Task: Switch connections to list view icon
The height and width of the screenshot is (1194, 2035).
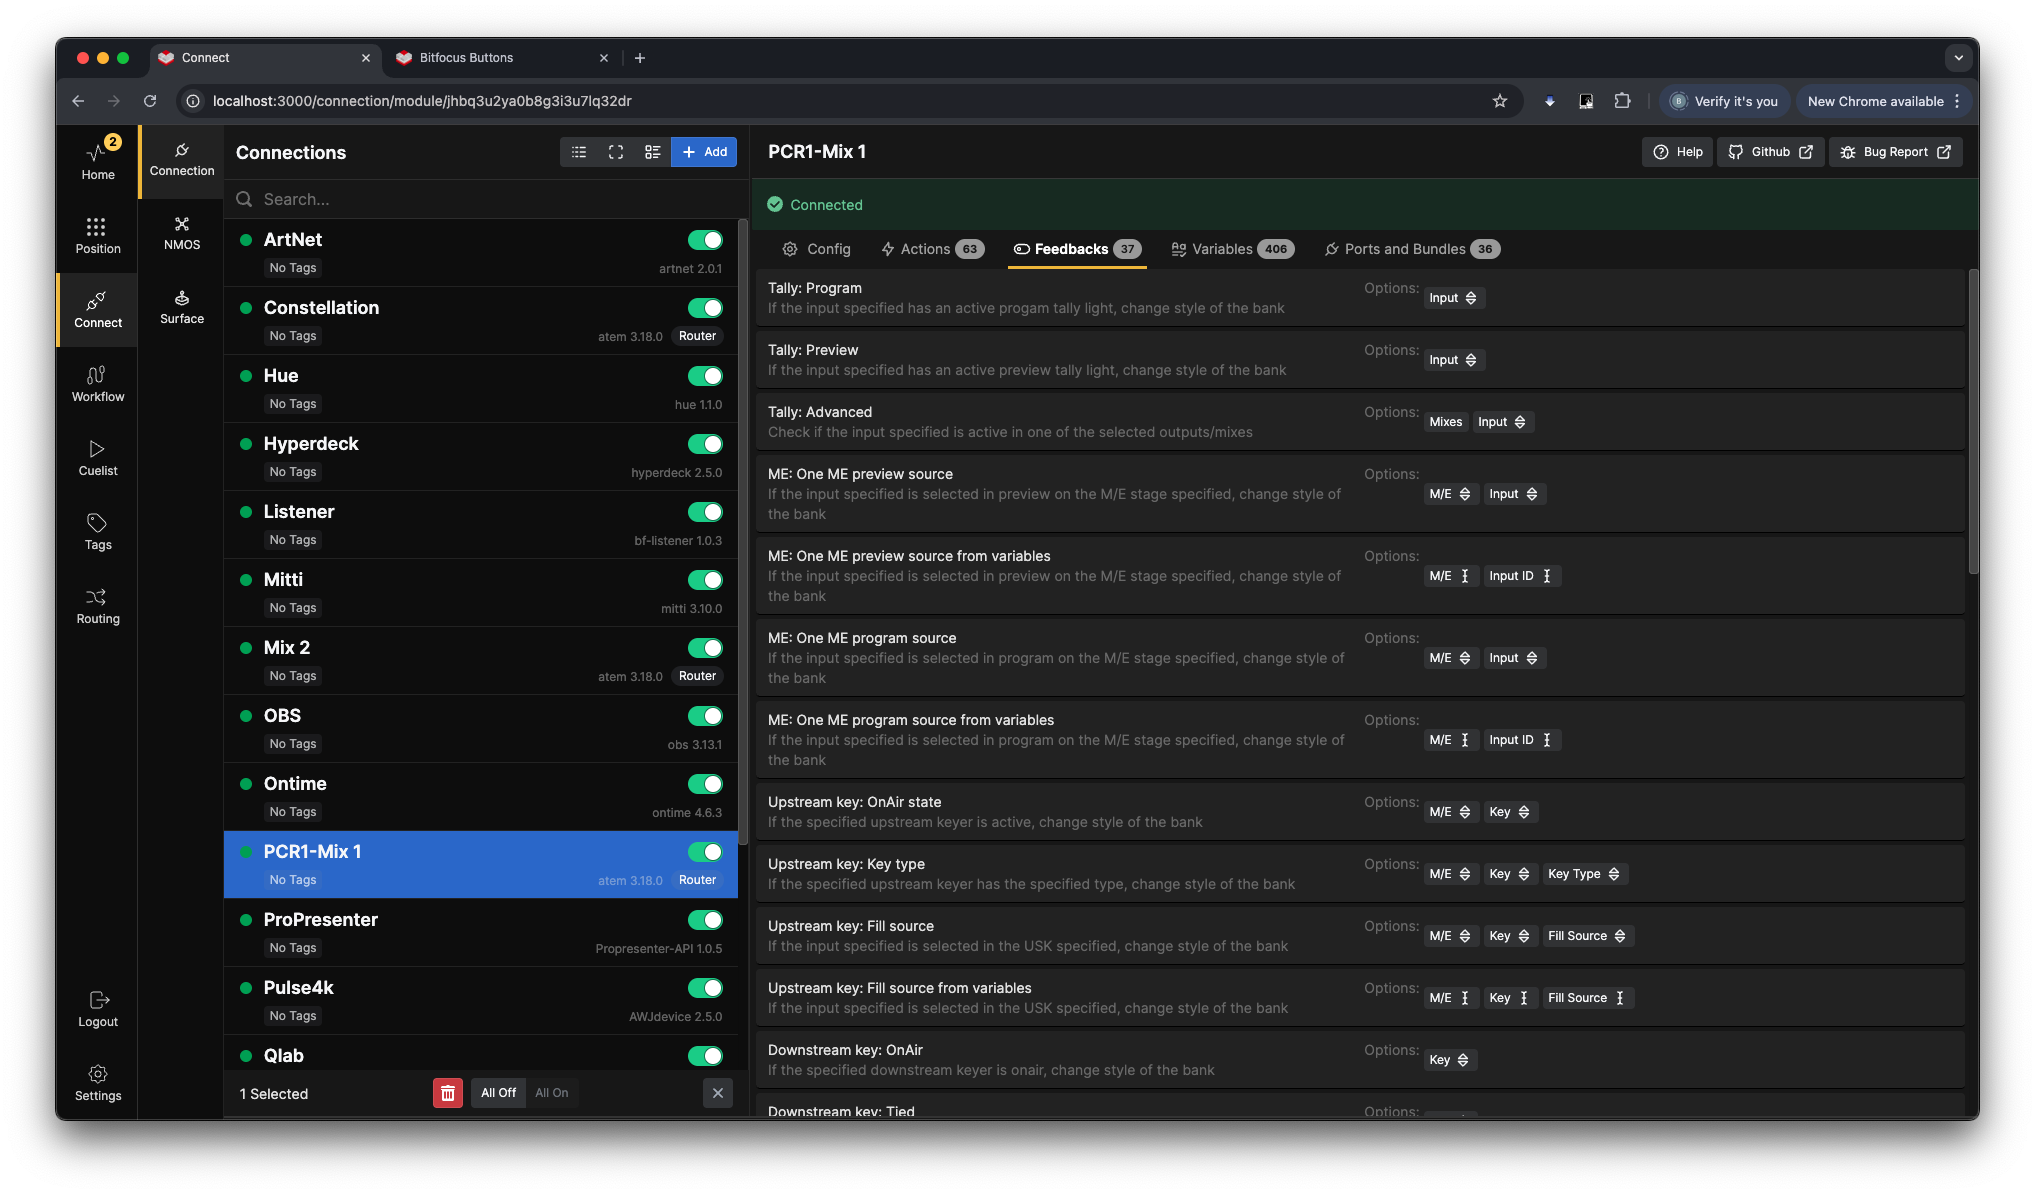Action: click(x=579, y=152)
